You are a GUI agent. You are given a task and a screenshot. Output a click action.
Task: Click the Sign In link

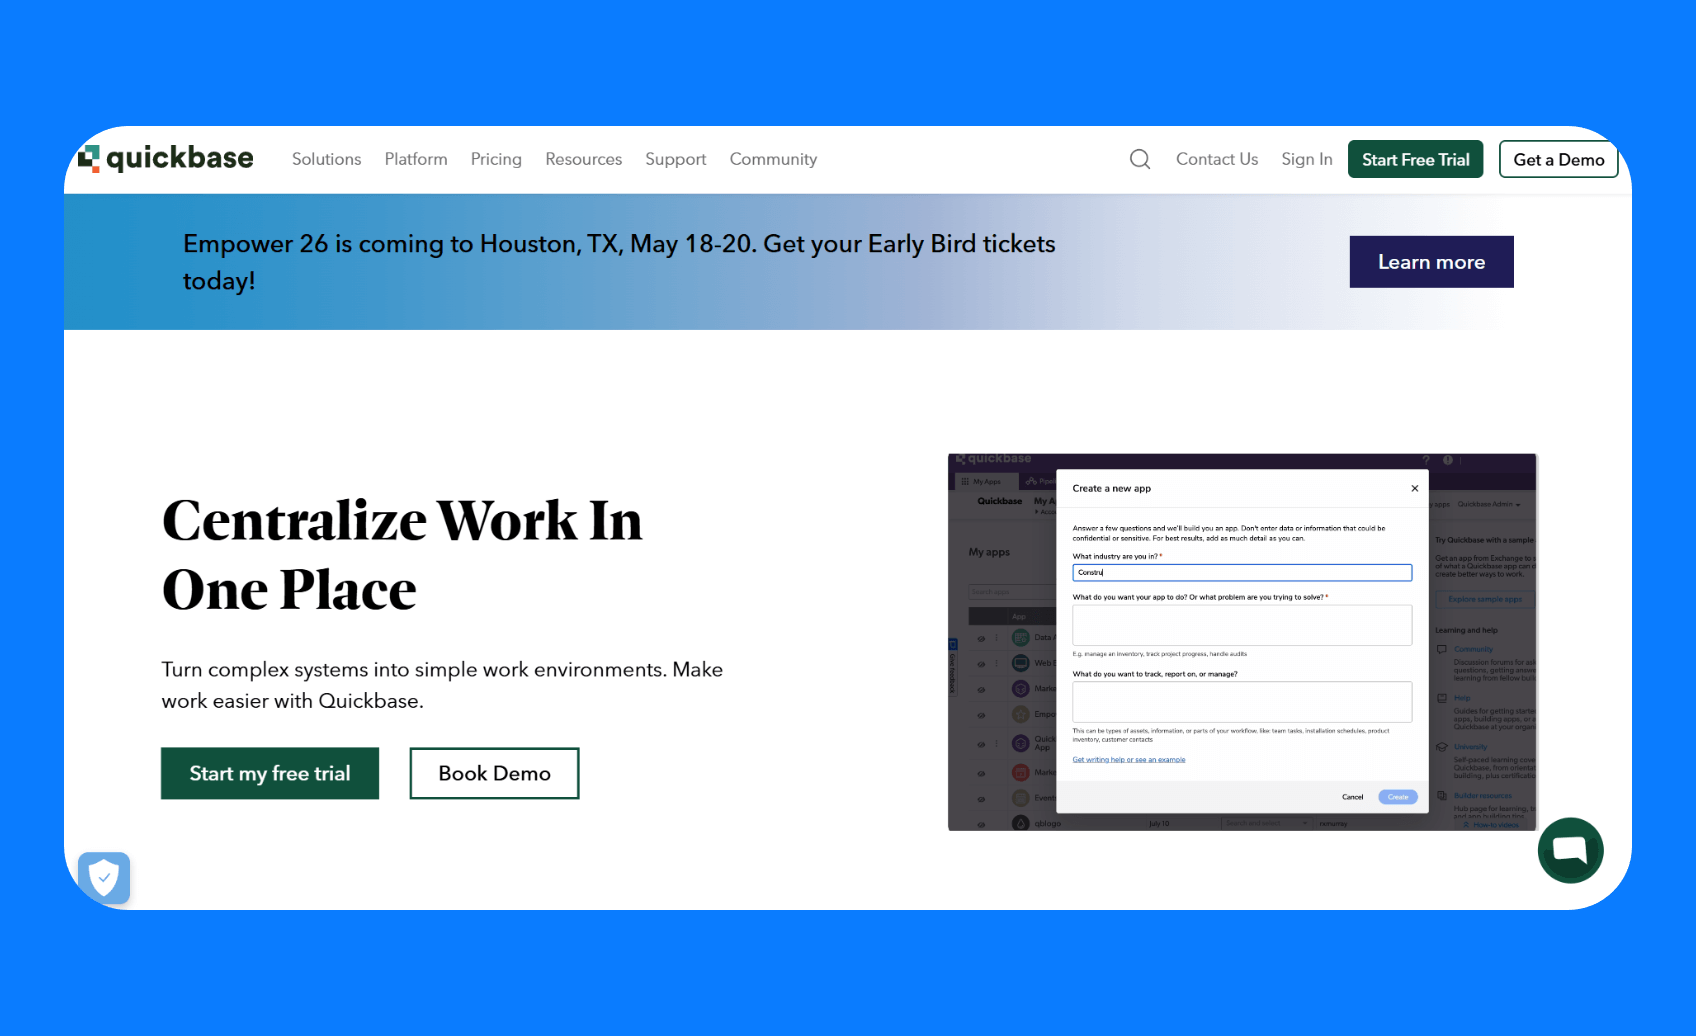(1307, 159)
